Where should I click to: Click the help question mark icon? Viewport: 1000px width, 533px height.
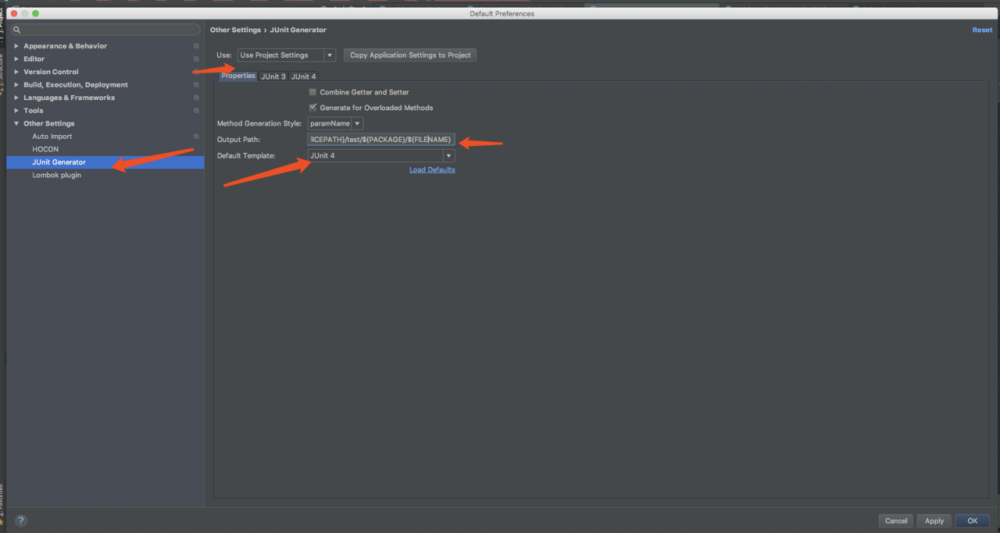point(20,521)
